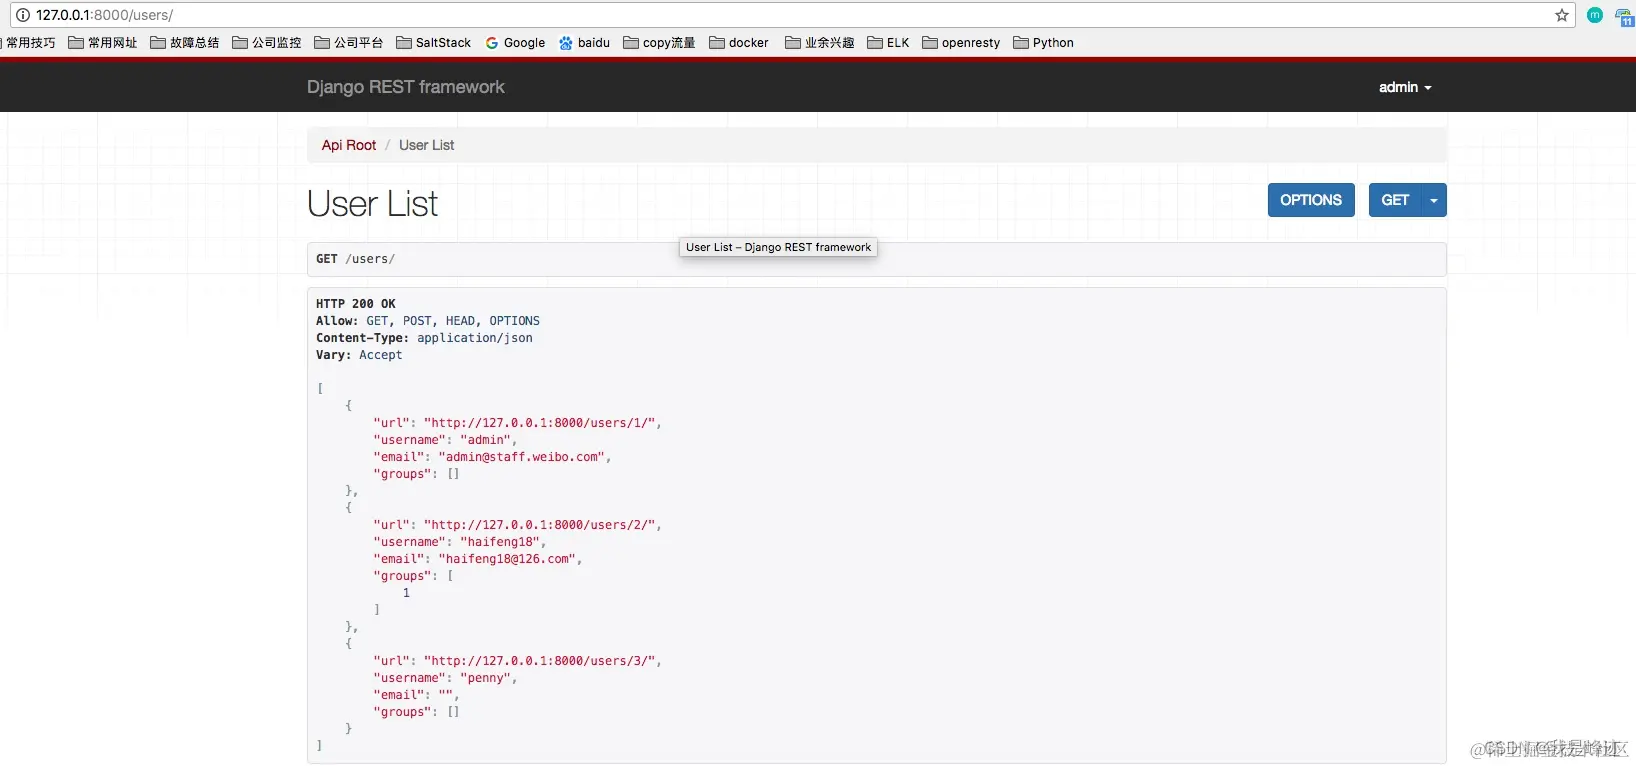
Task: Click the Vary: Accept line
Action: [359, 355]
